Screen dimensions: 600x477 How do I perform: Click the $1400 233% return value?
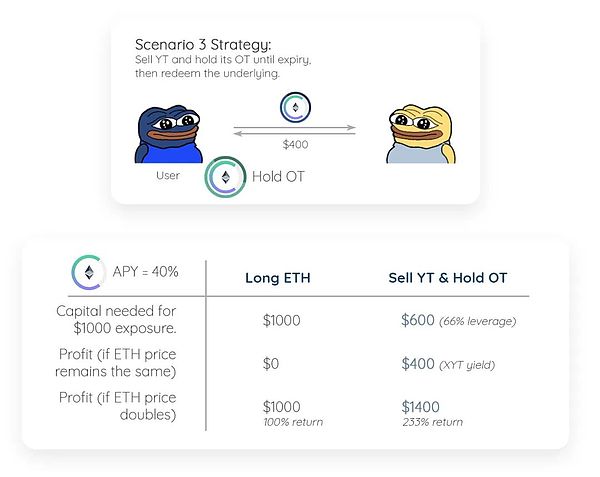432,412
